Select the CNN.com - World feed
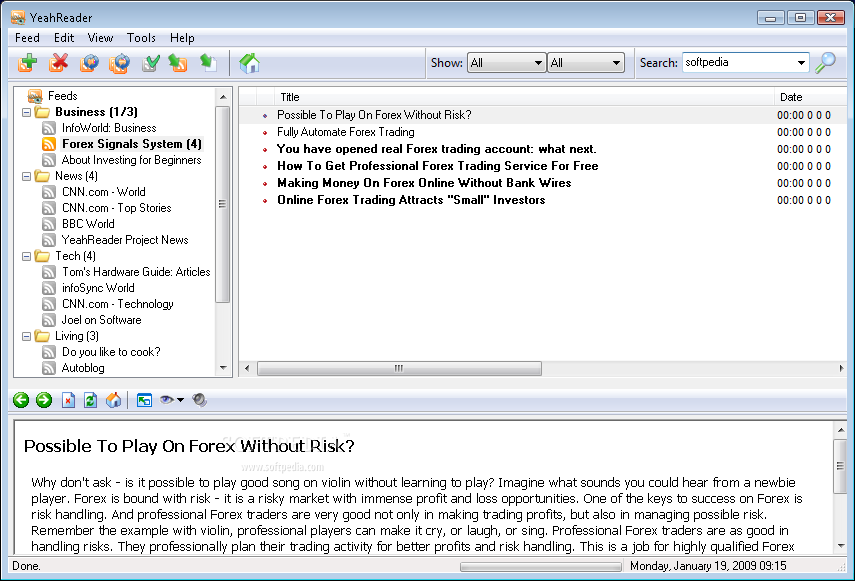 [x=104, y=192]
